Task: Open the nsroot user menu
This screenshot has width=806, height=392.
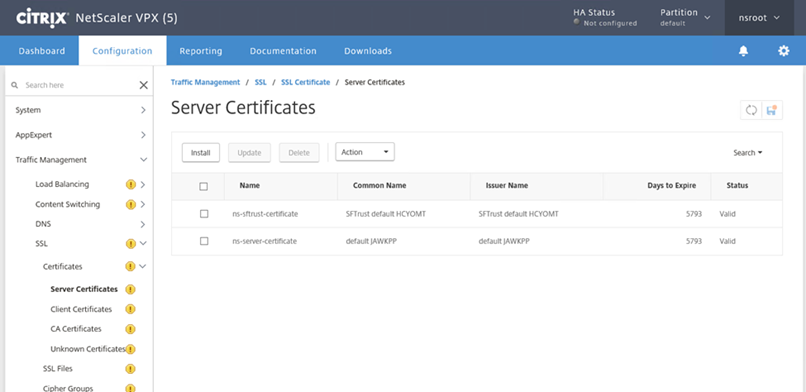Action: [x=759, y=17]
